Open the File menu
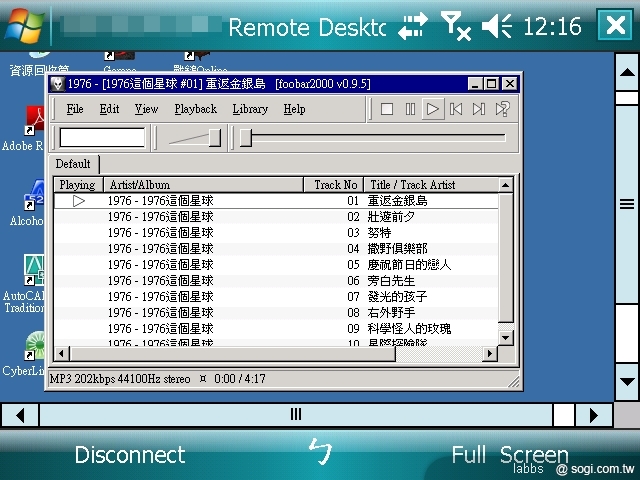Screen dimensions: 640x480 tap(75, 109)
